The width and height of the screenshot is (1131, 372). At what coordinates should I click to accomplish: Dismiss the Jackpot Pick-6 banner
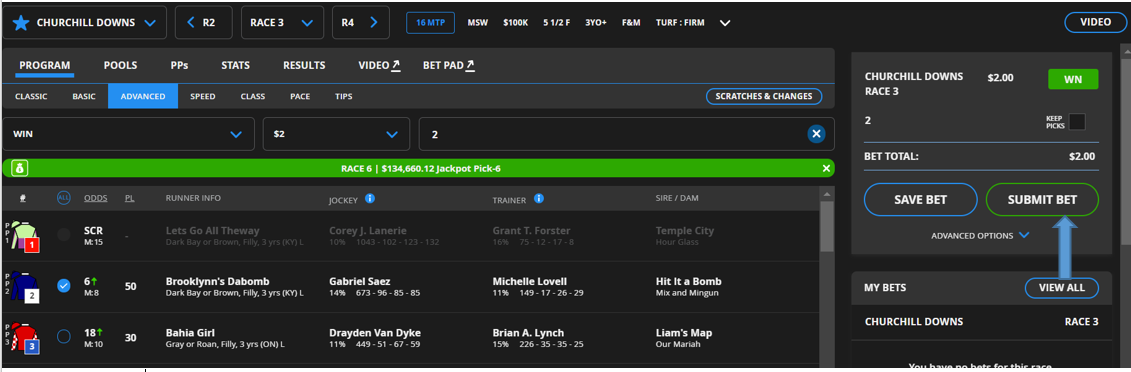pyautogui.click(x=827, y=169)
